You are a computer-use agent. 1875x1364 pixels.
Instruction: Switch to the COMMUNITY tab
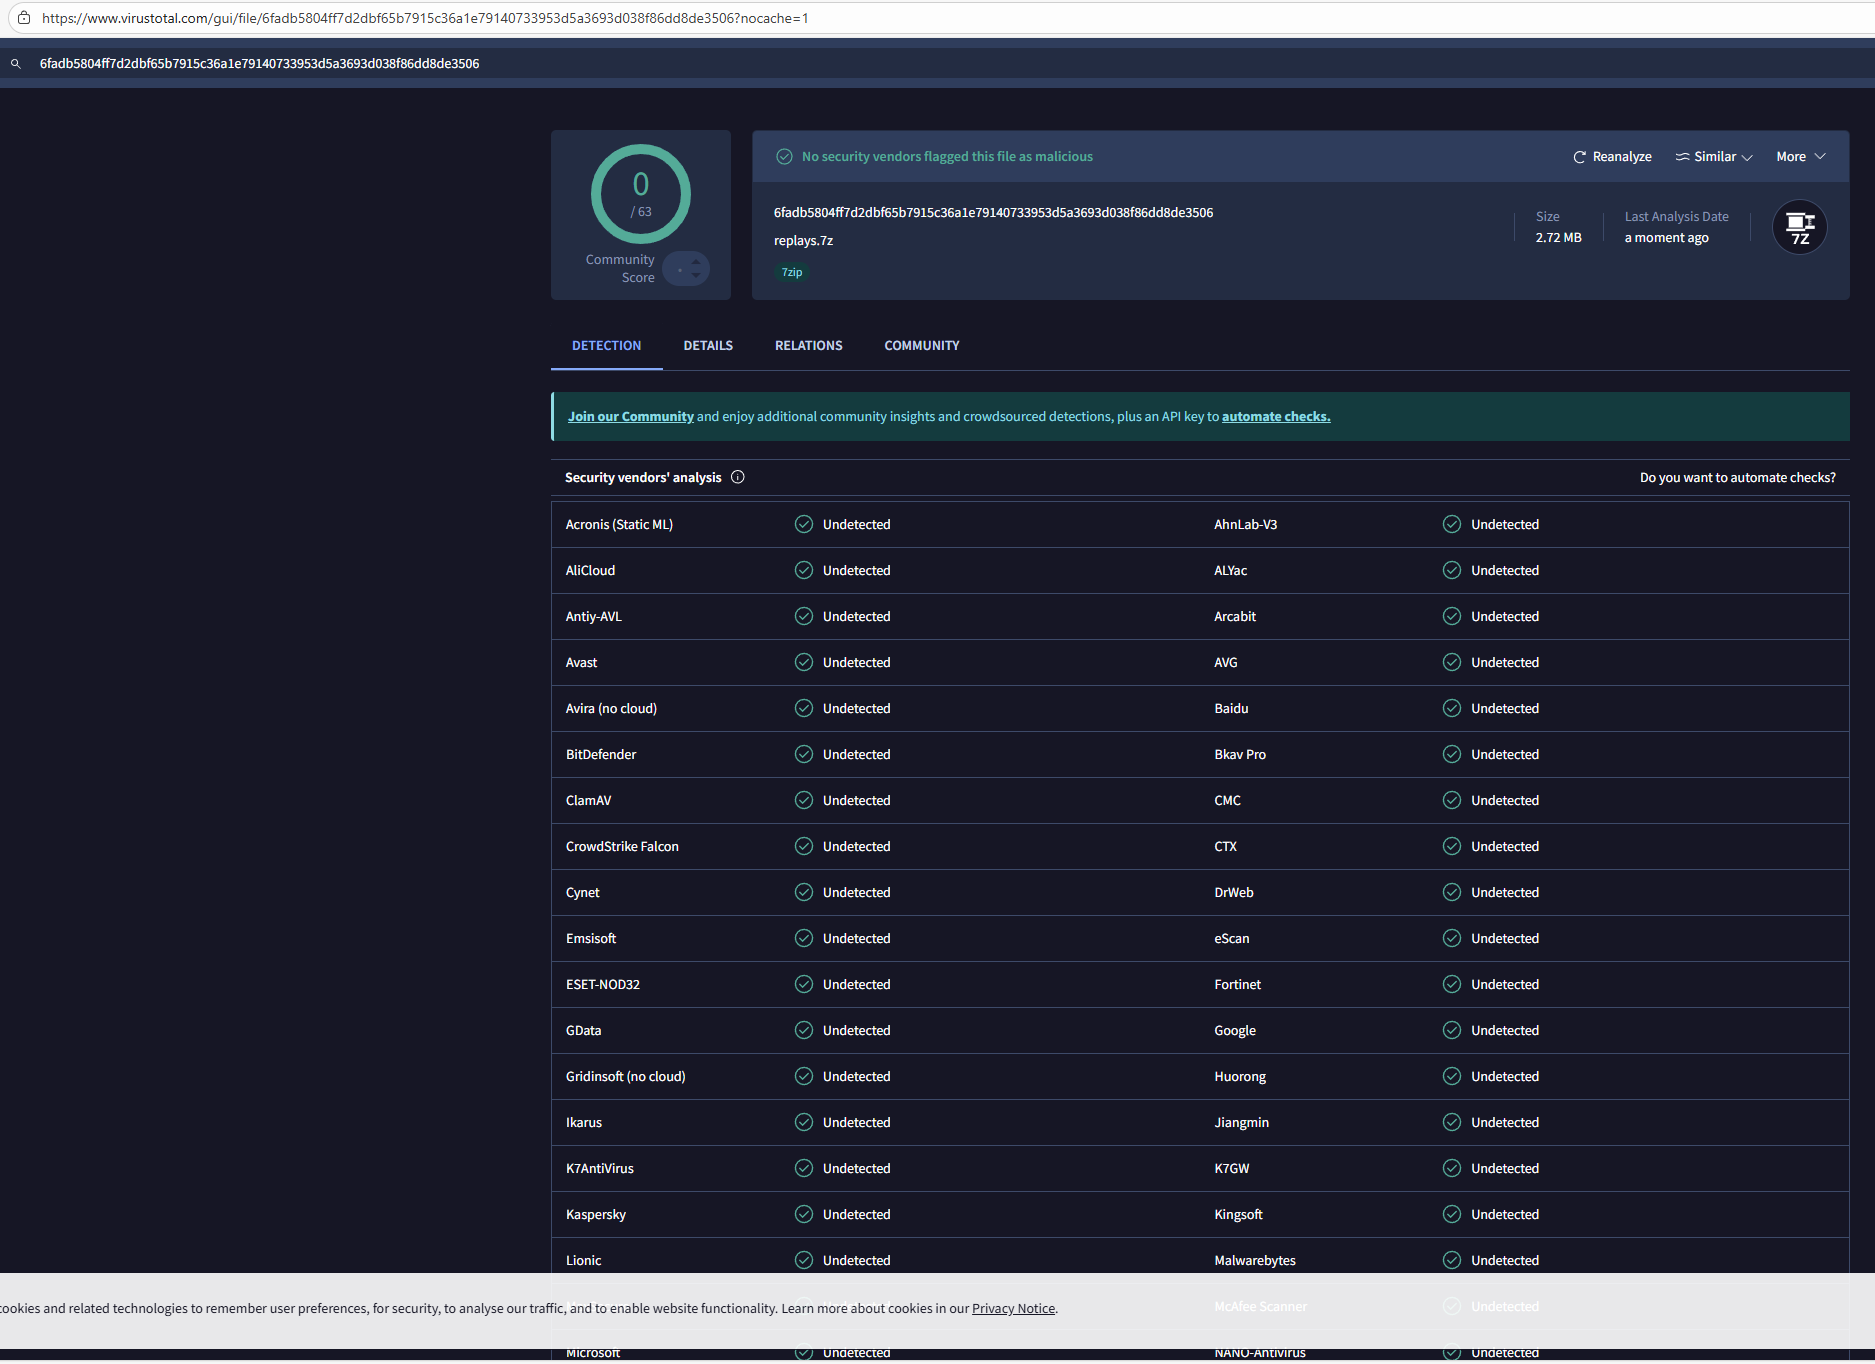[922, 345]
